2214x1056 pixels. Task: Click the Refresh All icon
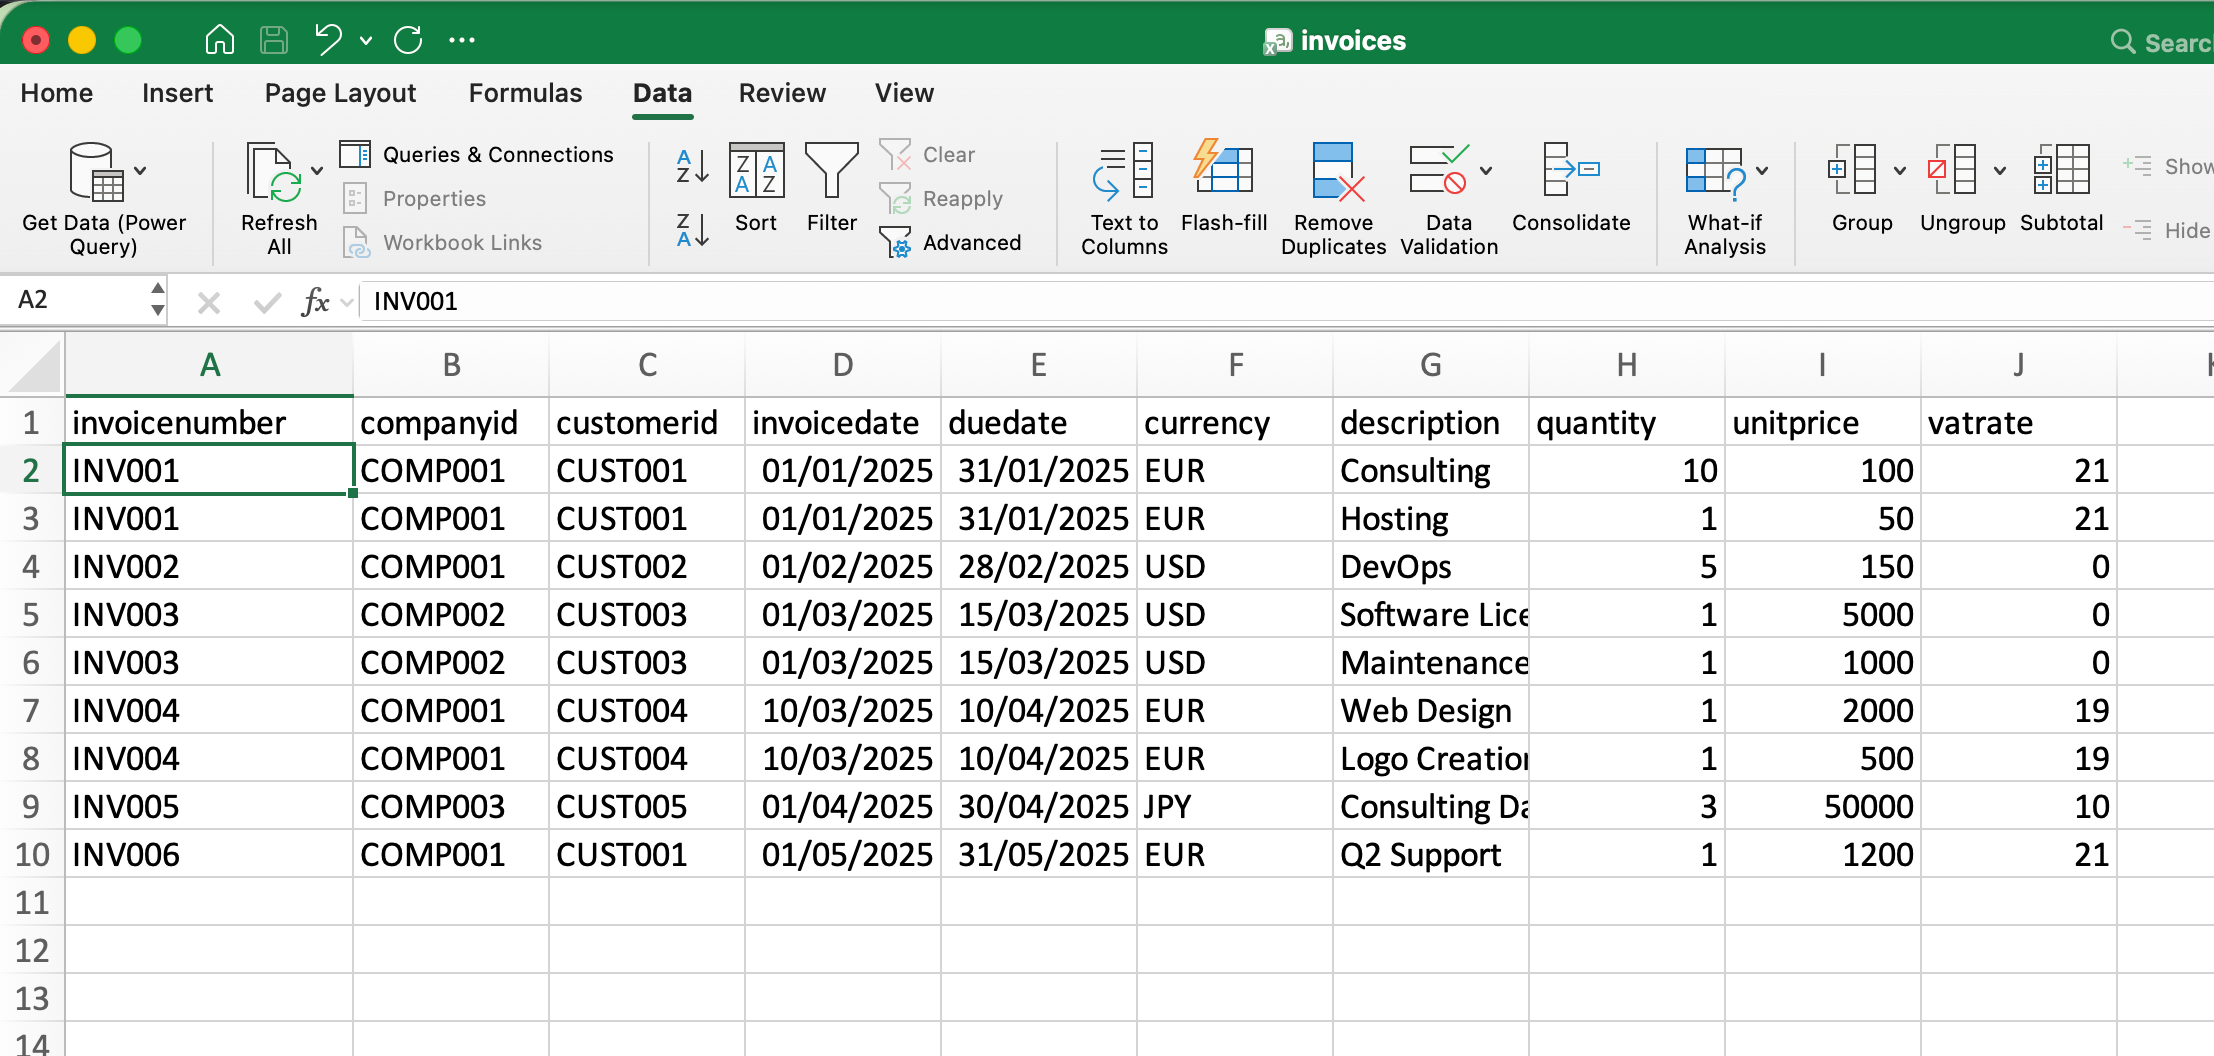click(273, 171)
